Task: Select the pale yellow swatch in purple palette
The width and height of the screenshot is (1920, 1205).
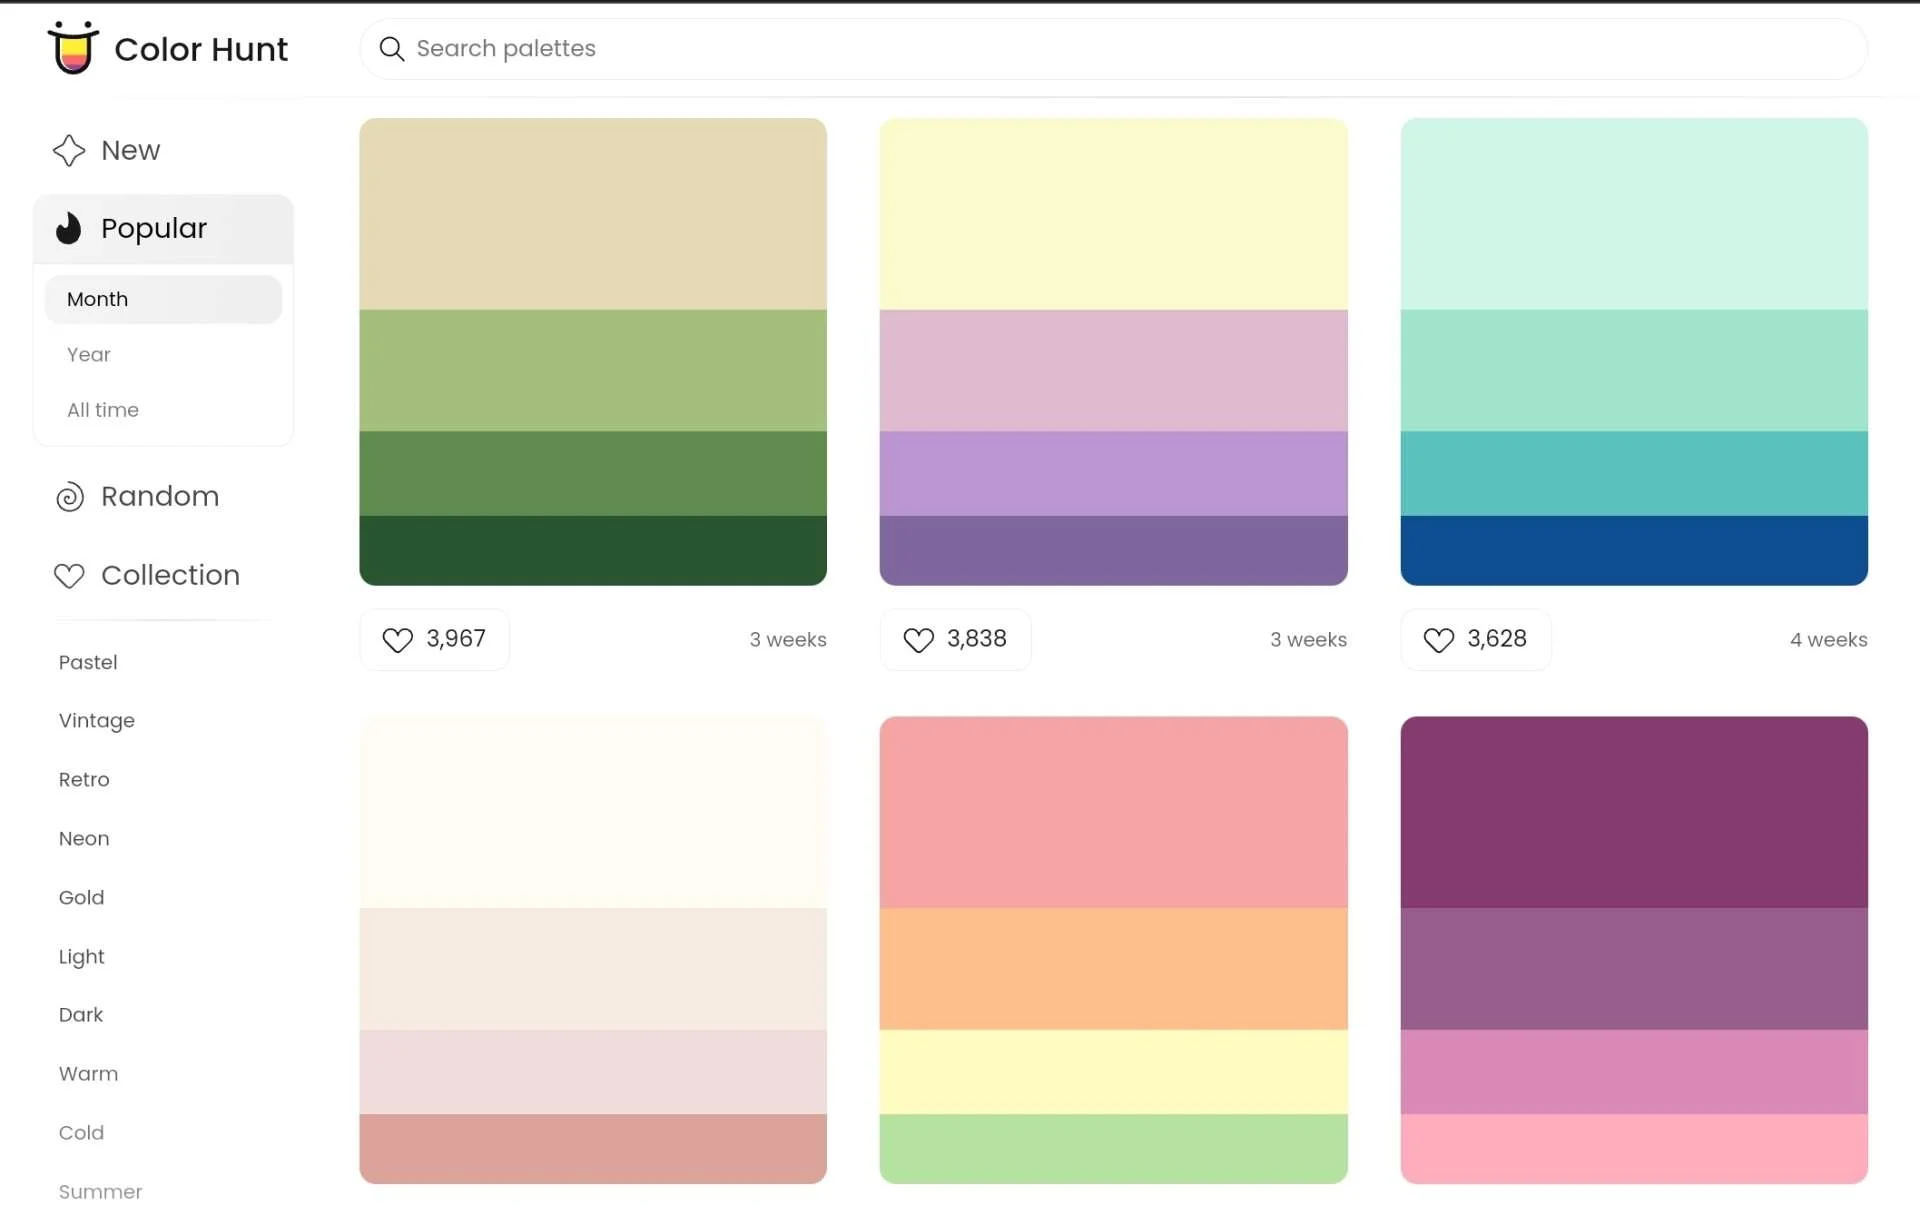Action: click(x=1113, y=214)
